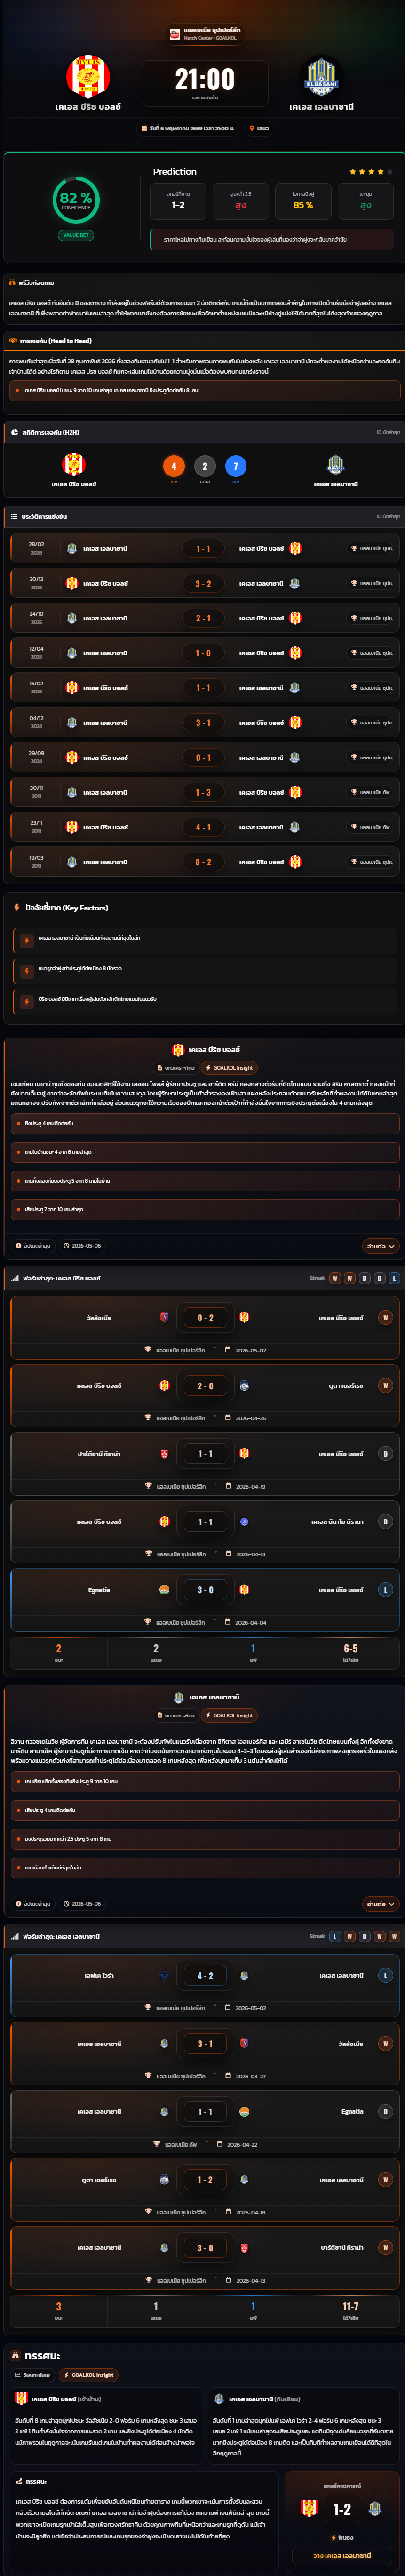Click the star rating in the Prediction card
The height and width of the screenshot is (2576, 405).
(x=371, y=172)
